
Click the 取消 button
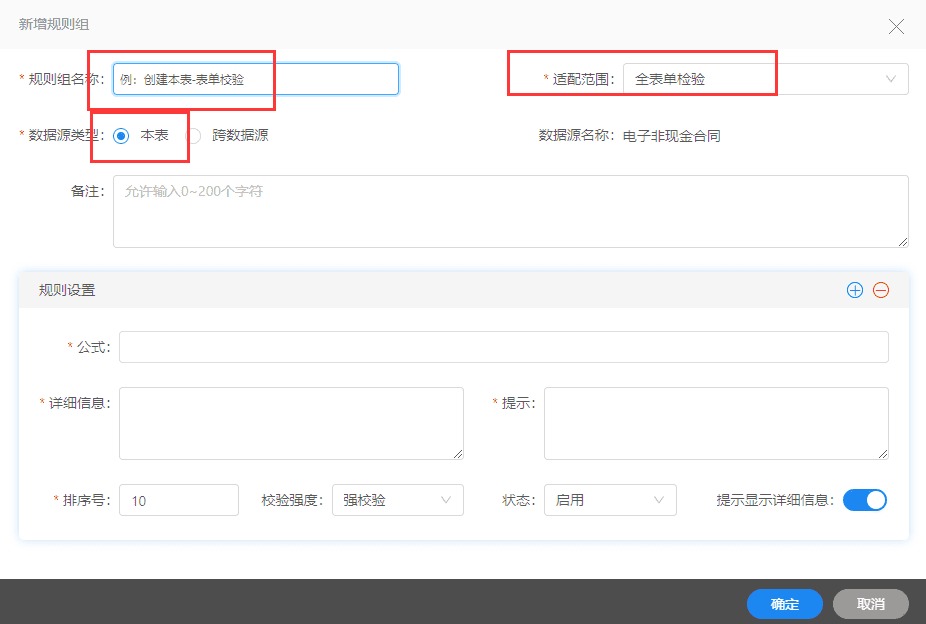(870, 604)
